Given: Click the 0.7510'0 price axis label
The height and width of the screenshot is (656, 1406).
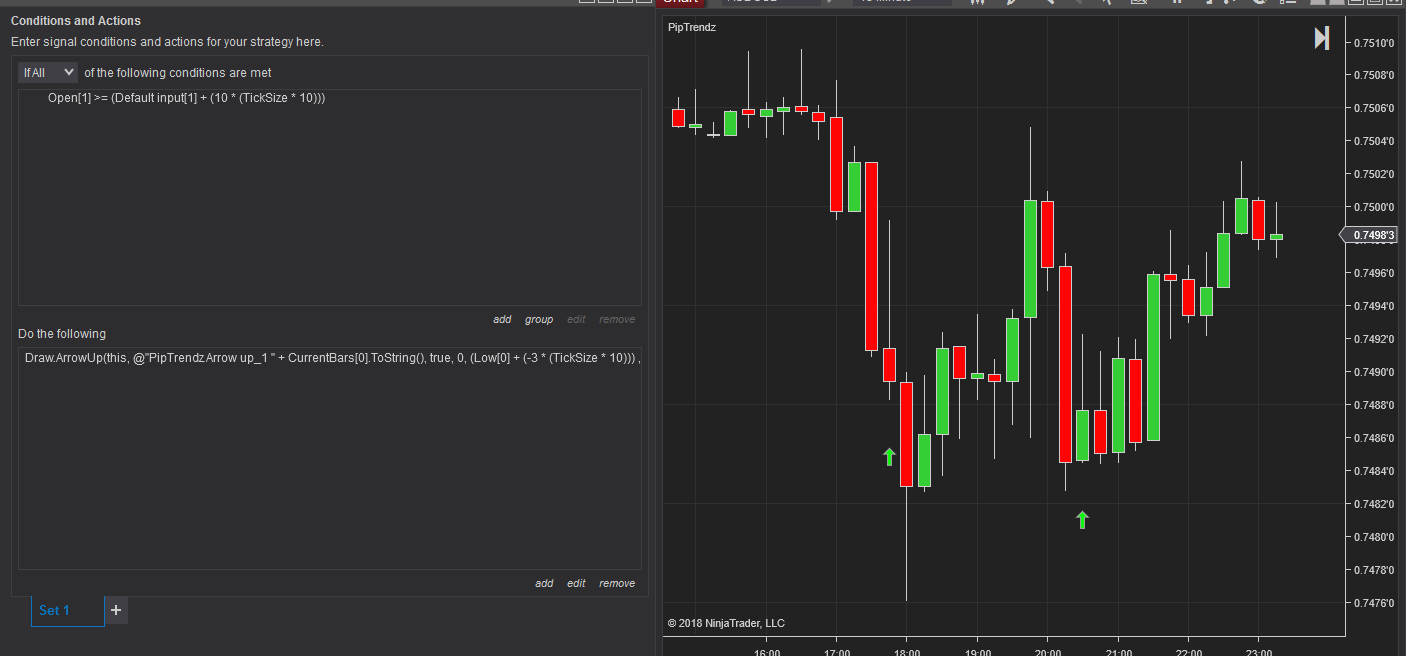Looking at the screenshot, I should coord(1372,42).
